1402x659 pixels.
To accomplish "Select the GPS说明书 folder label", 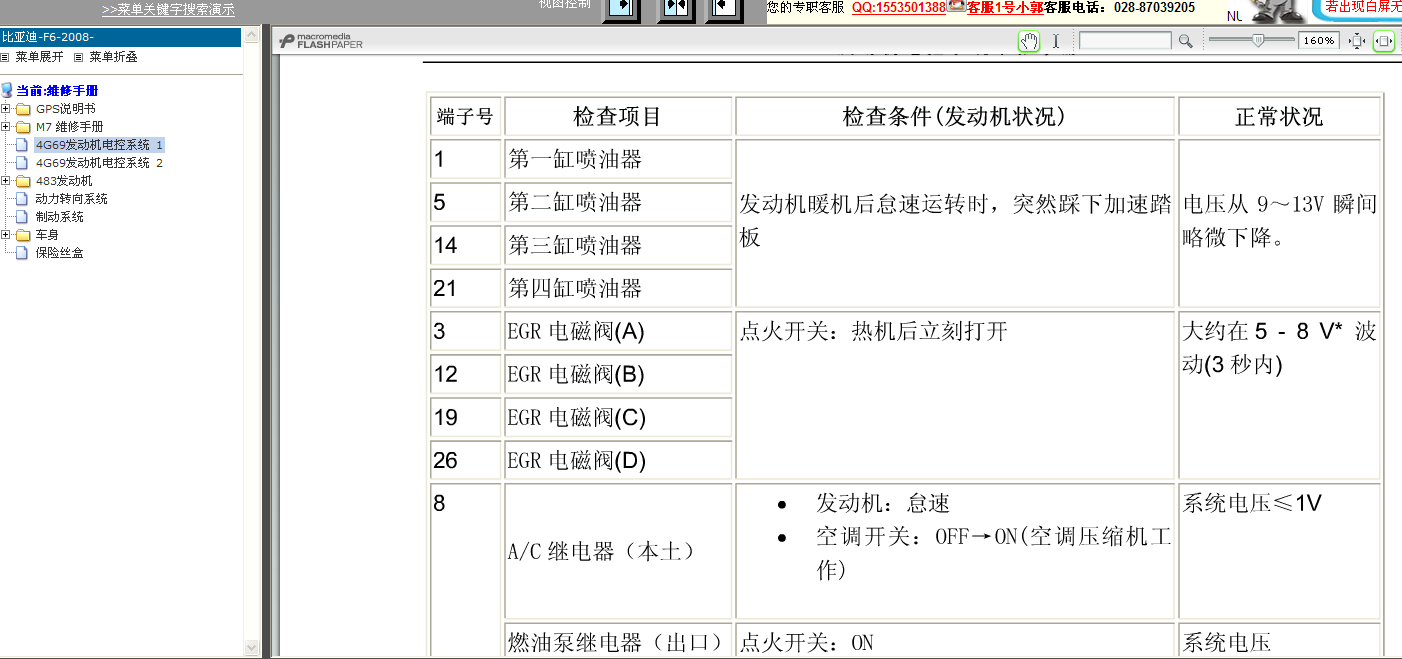I will 66,109.
